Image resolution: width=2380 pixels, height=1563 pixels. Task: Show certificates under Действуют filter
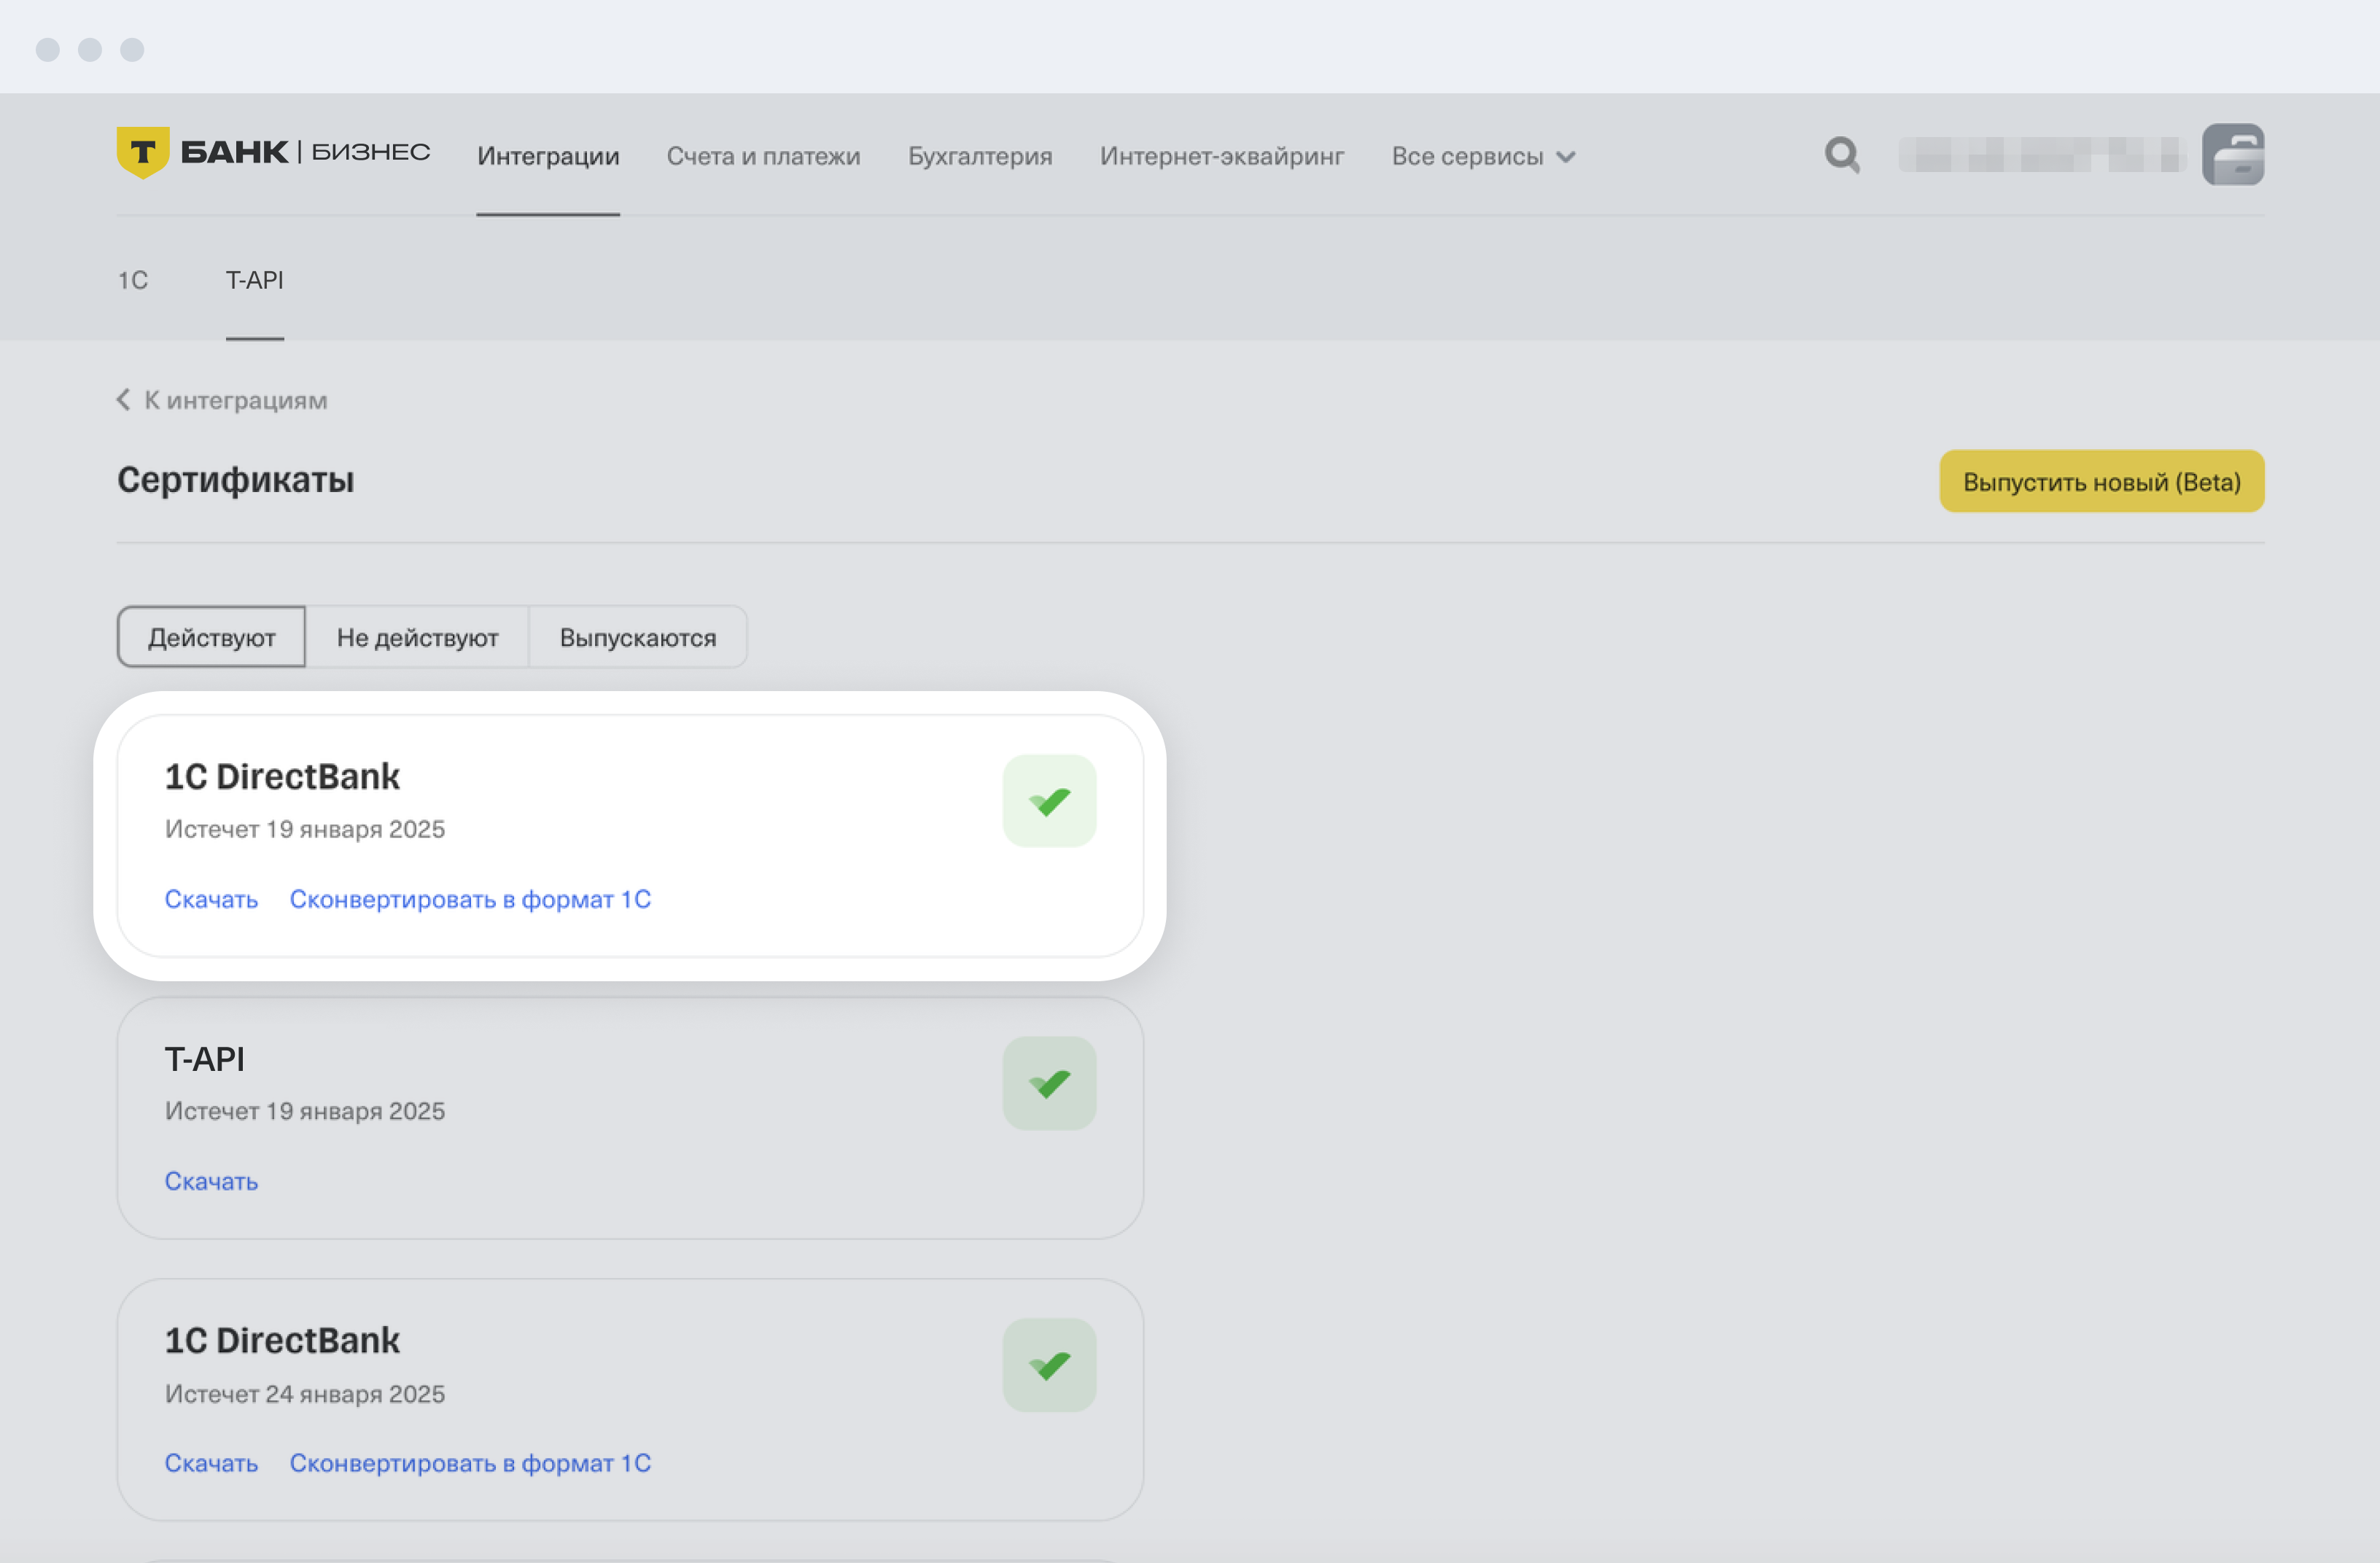(x=211, y=637)
